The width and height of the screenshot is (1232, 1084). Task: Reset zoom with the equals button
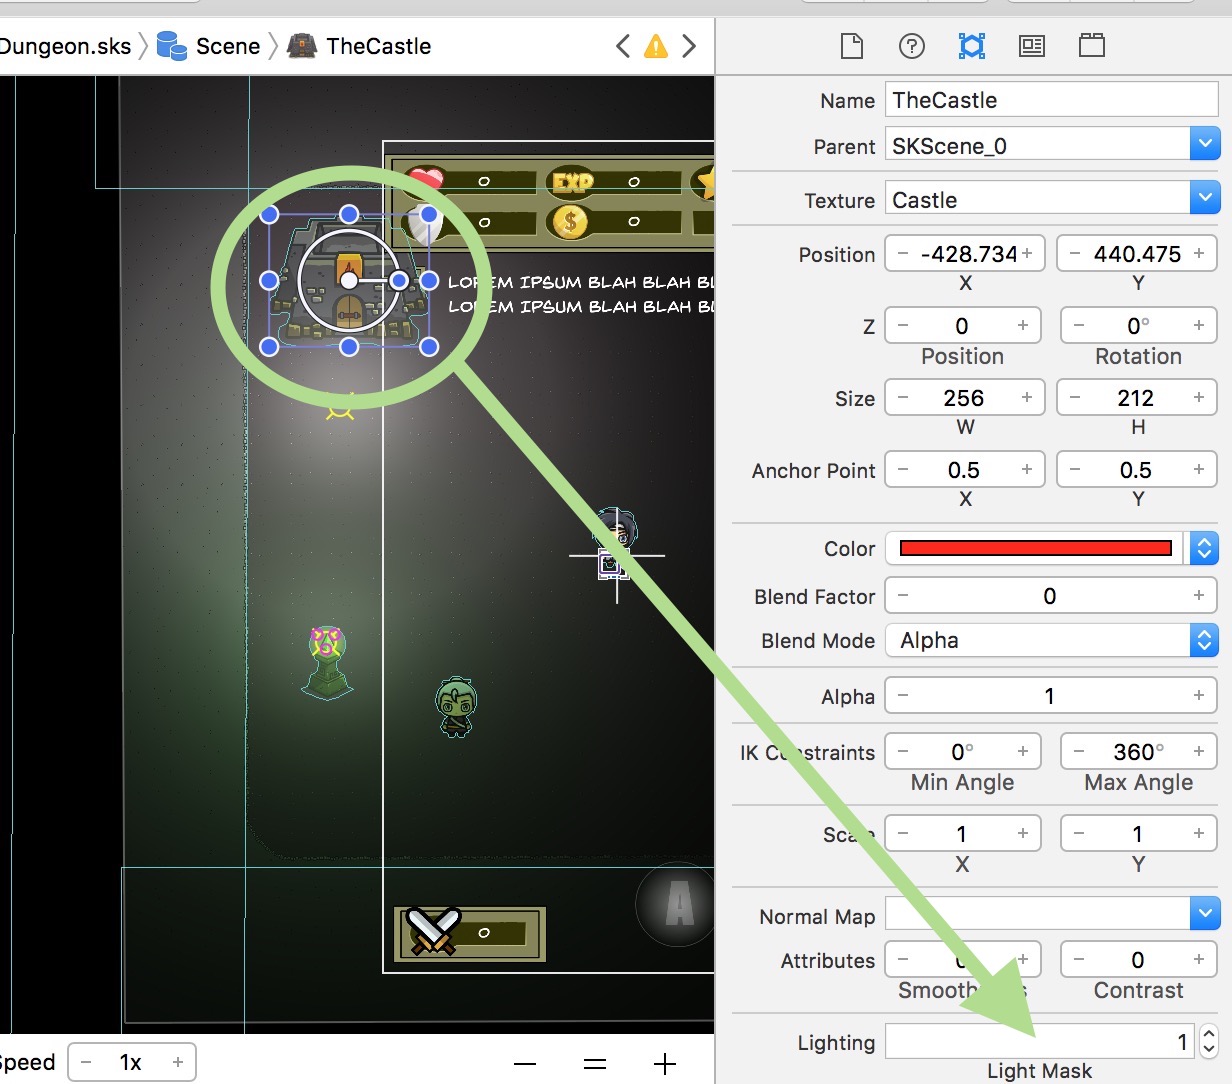595,1064
